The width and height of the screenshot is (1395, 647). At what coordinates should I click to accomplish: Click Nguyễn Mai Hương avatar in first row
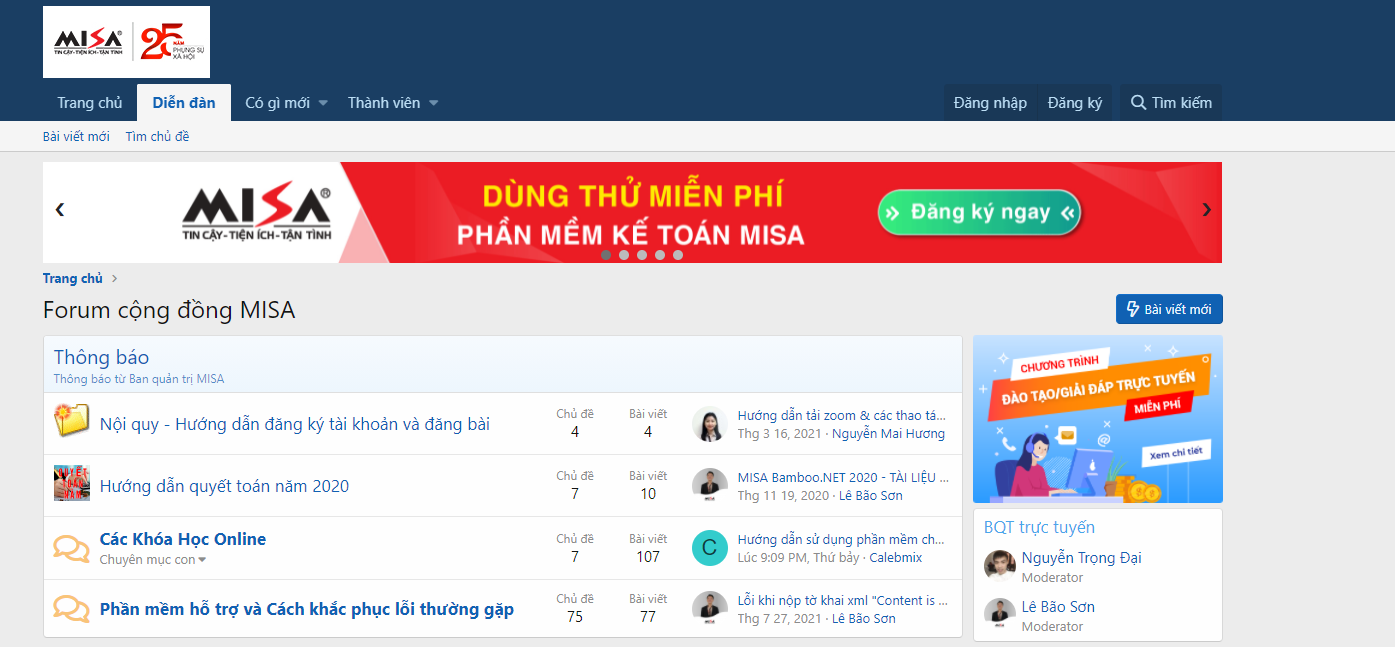709,424
